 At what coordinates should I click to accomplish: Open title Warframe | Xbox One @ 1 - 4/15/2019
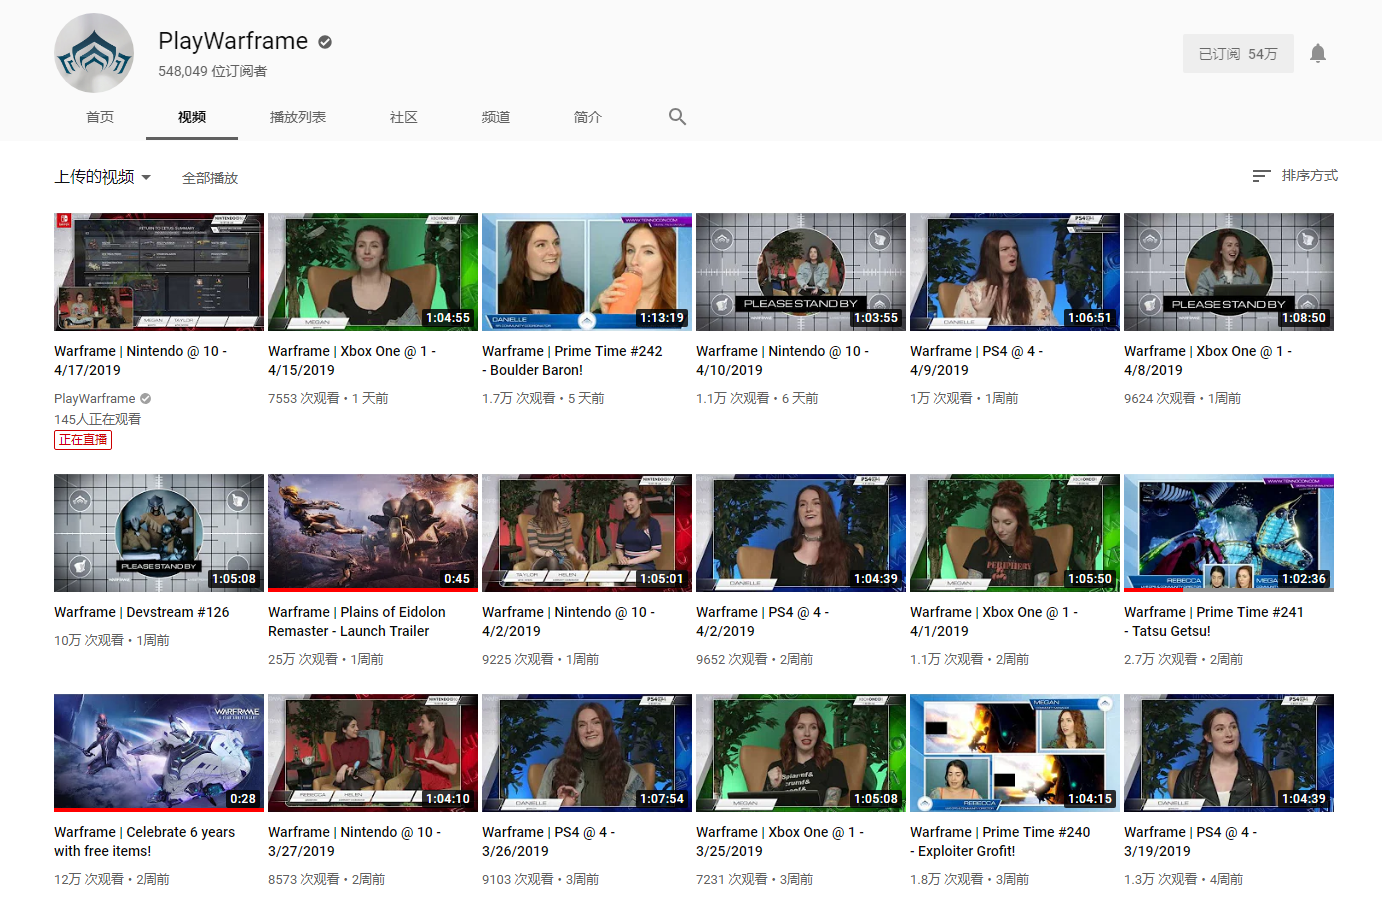pyautogui.click(x=352, y=361)
